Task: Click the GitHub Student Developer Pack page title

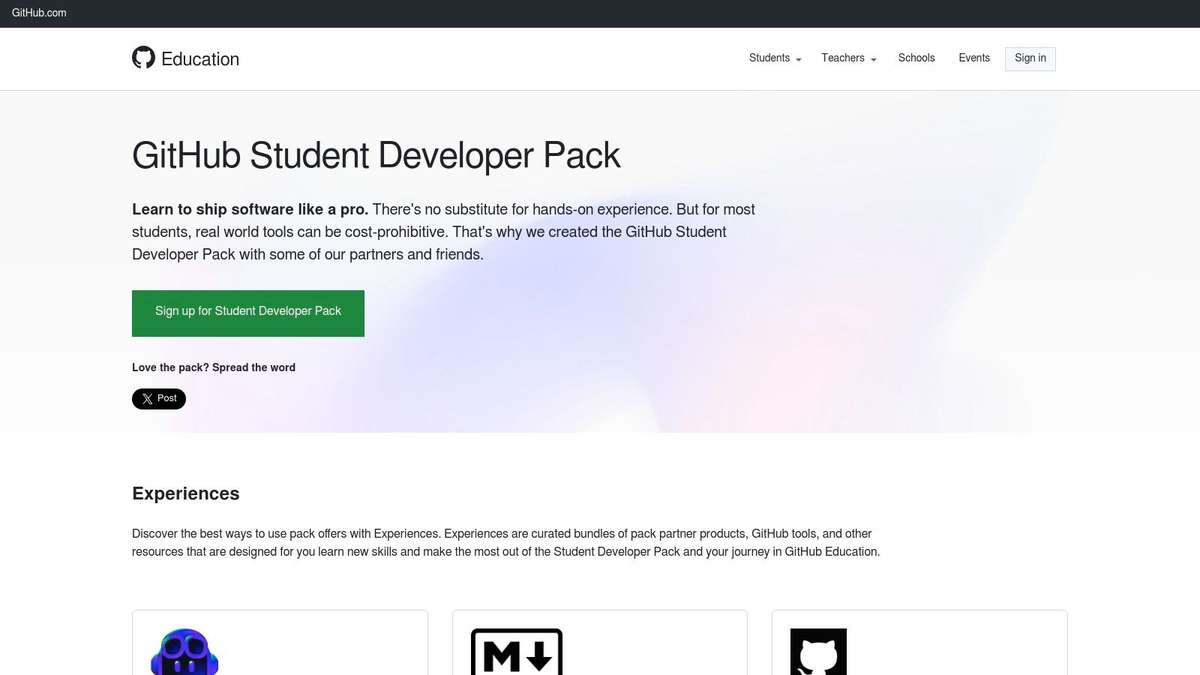Action: tap(376, 155)
